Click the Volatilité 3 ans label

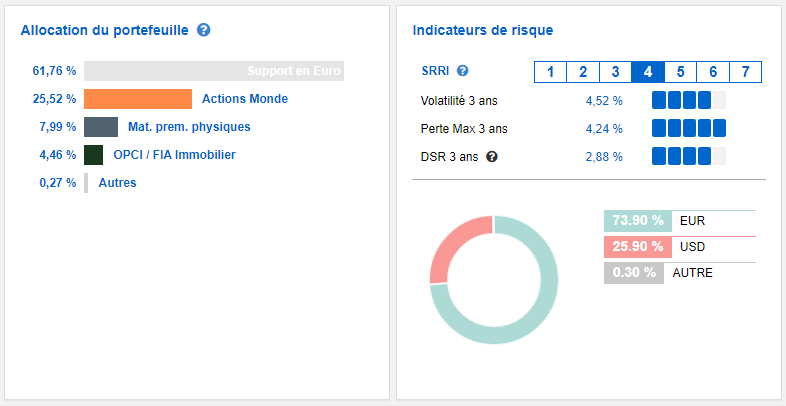coord(459,101)
